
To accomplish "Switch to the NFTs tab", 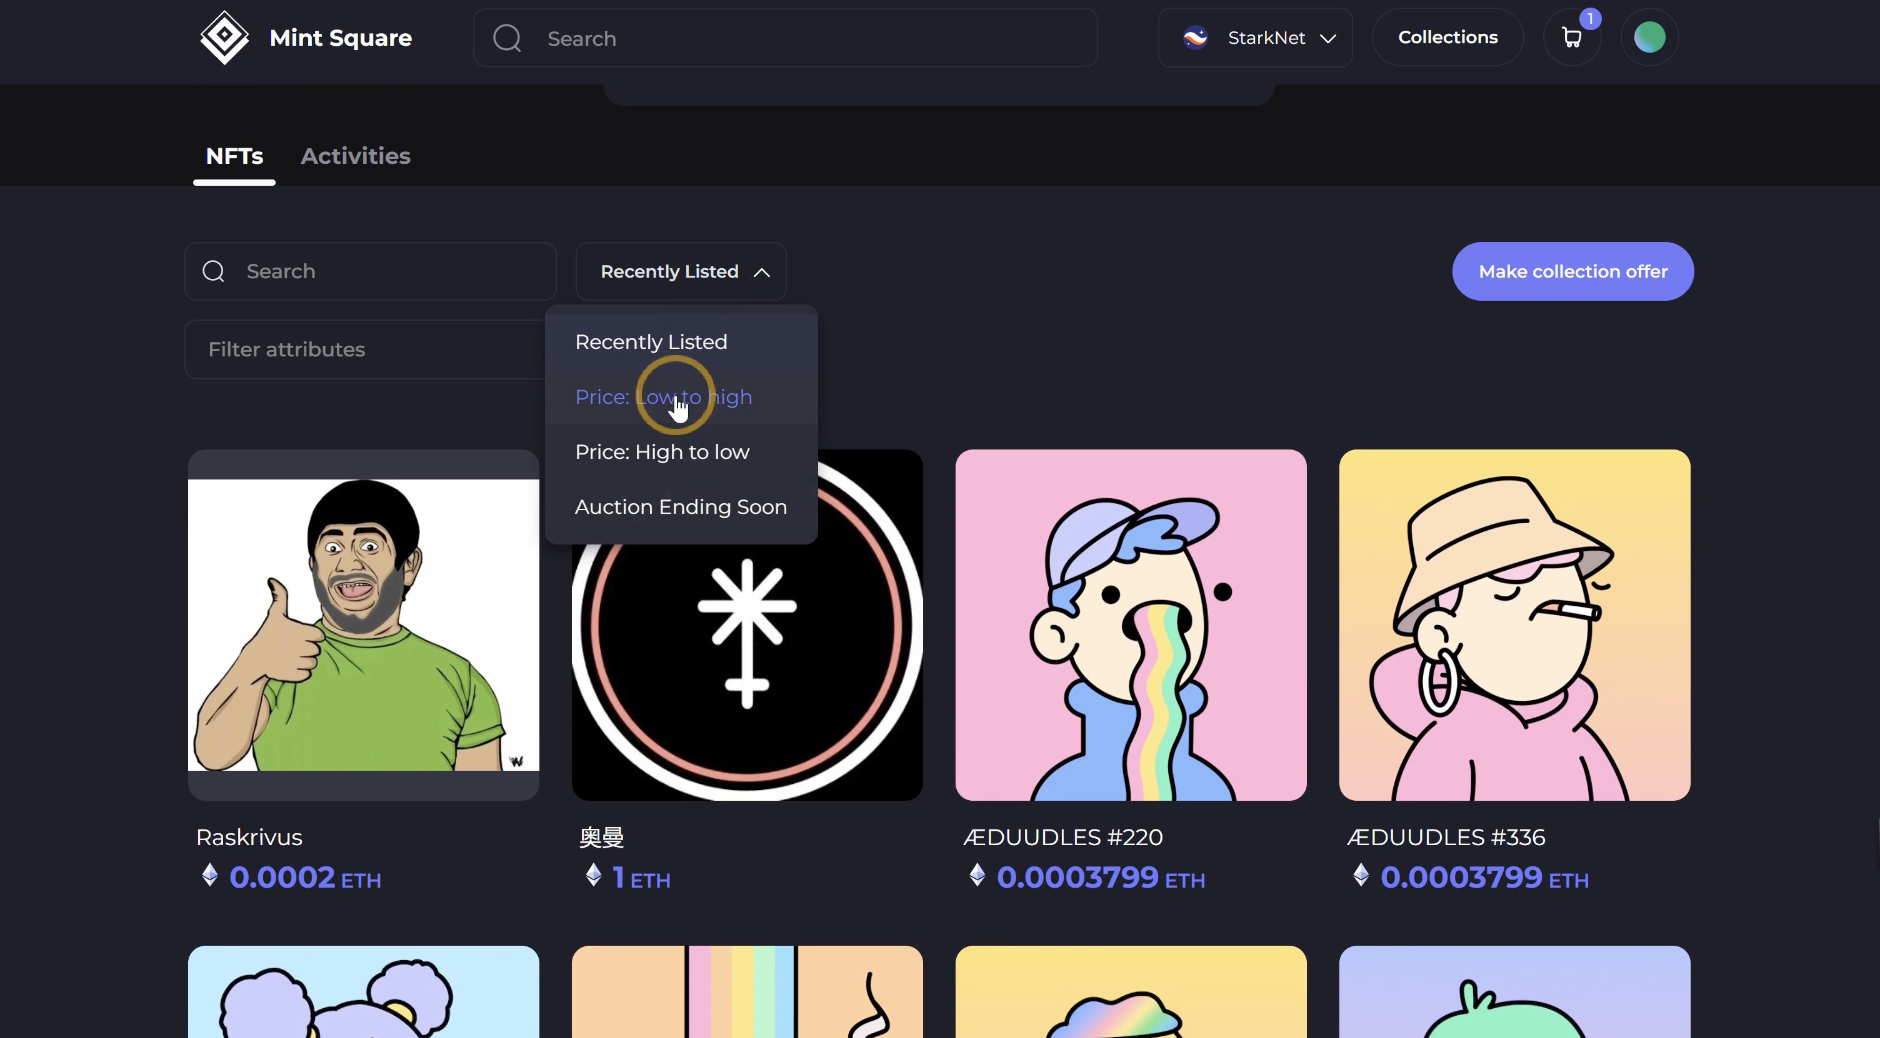I will coord(234,156).
